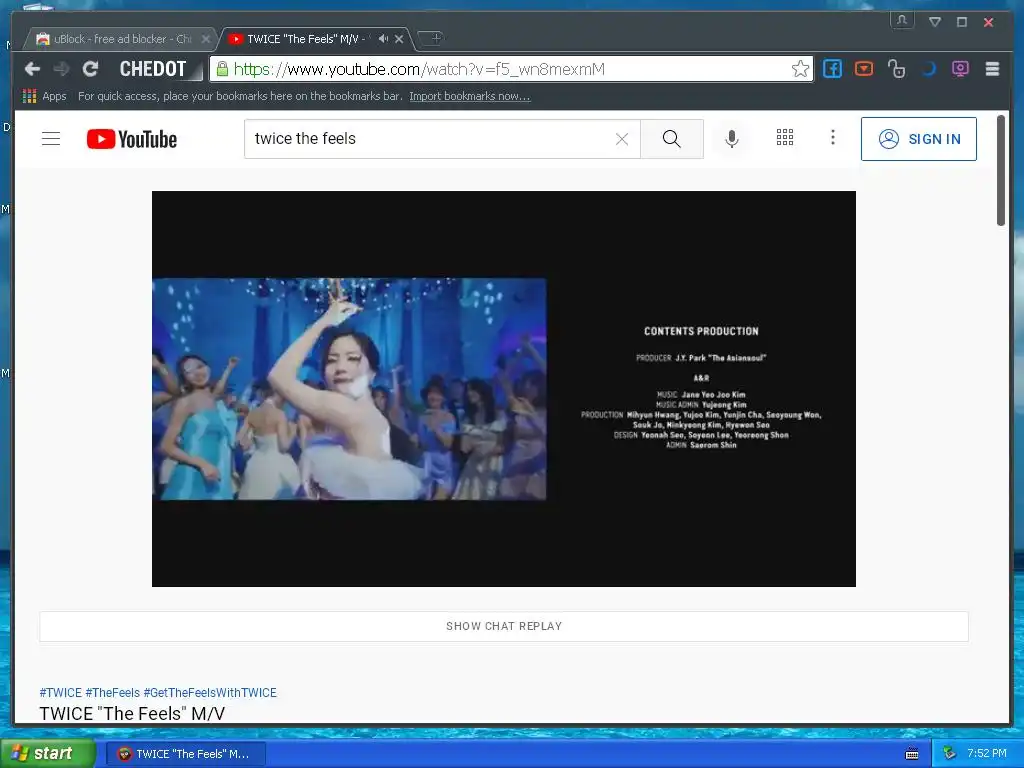Click the browser profile user icon
The image size is (1024, 768).
pyautogui.click(x=902, y=21)
